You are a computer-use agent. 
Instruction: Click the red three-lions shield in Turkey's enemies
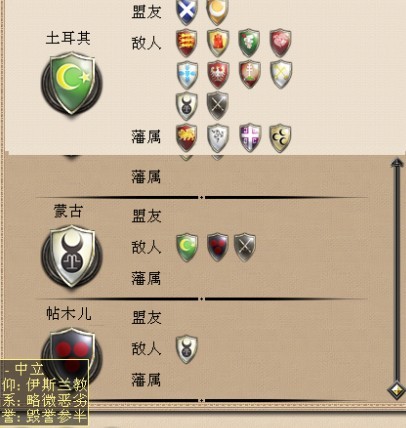(x=187, y=43)
